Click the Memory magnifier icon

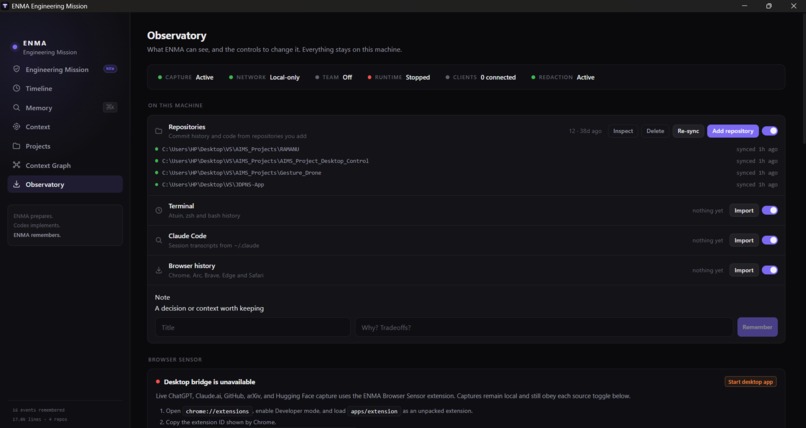pos(16,107)
